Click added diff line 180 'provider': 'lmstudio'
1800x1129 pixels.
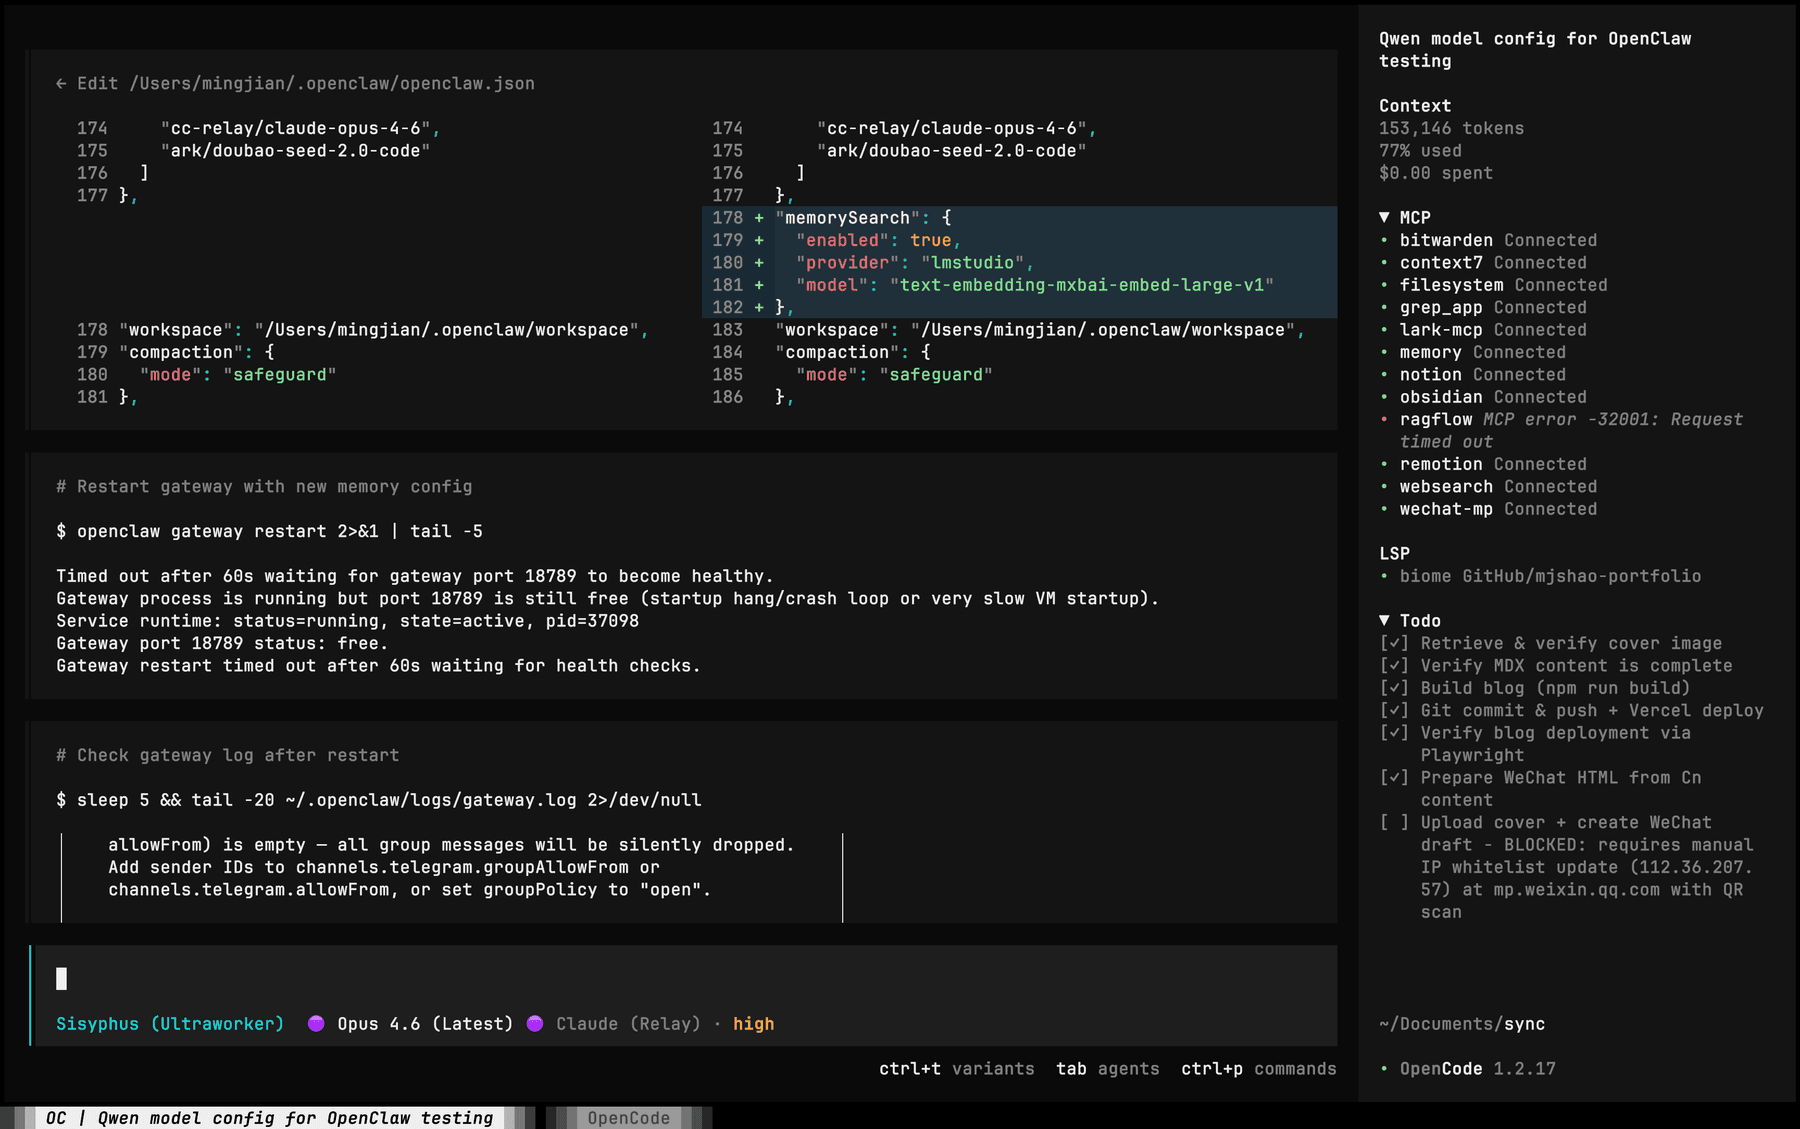1020,263
